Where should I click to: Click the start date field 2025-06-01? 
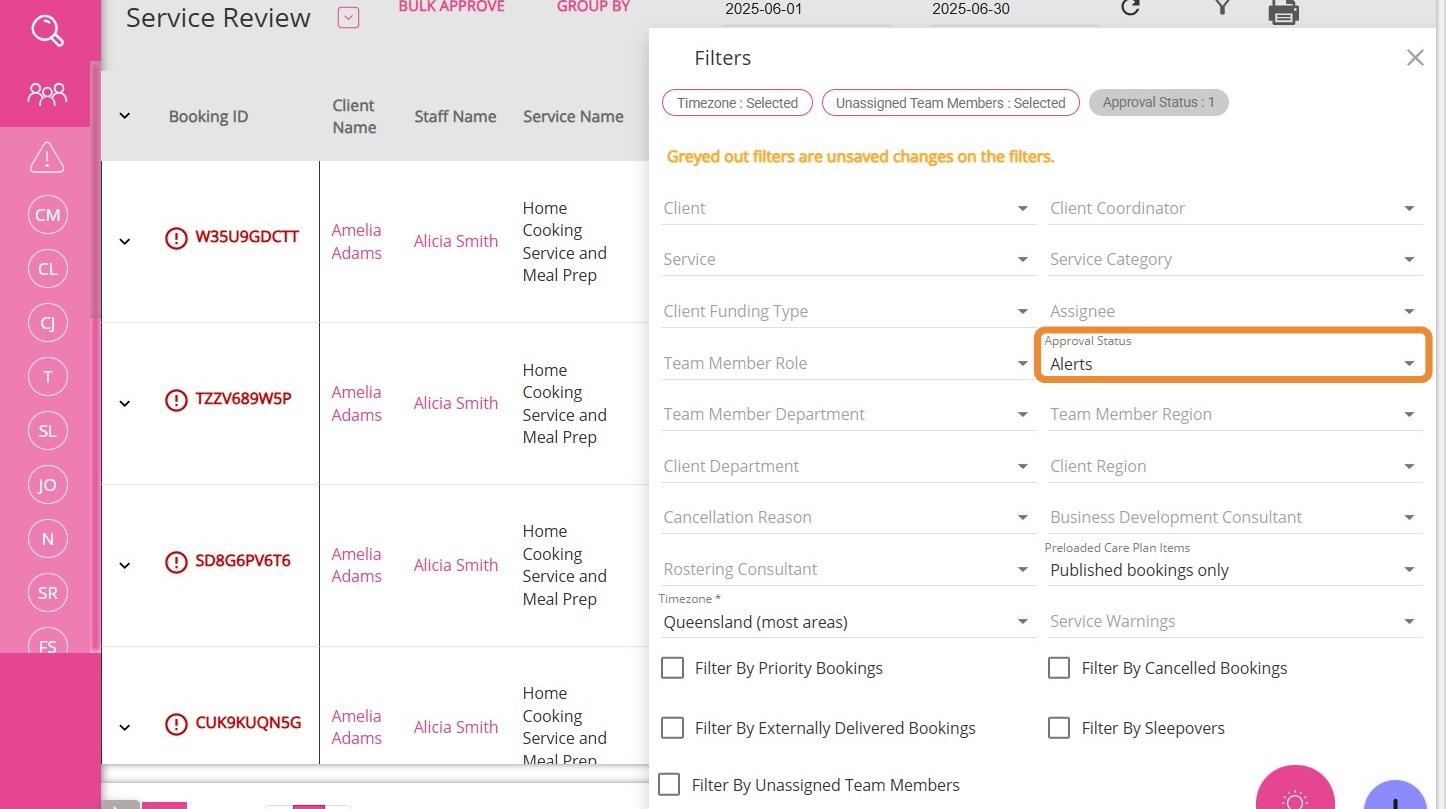coord(806,10)
